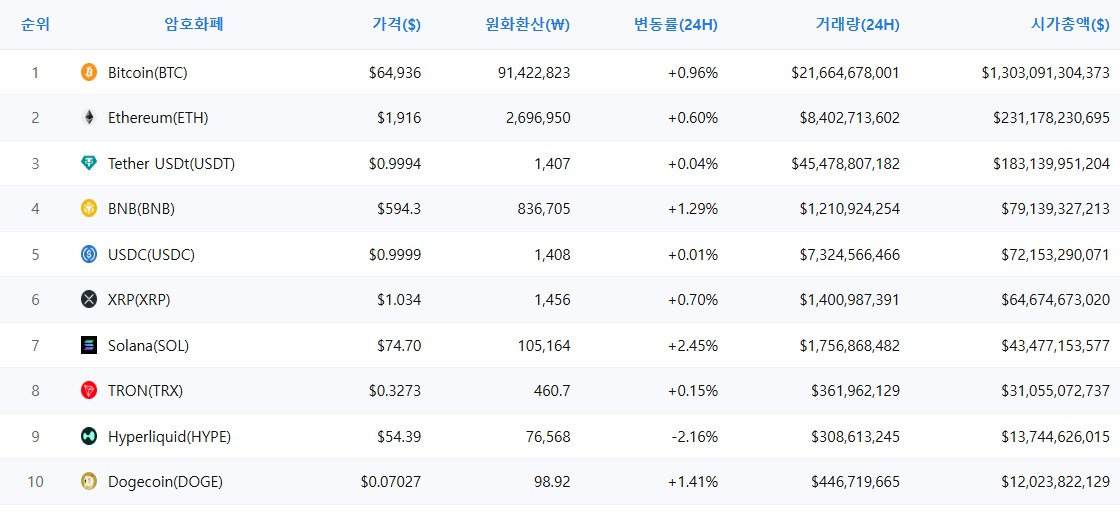Viewport: 1120px width, 514px height.
Task: Click Solana won value 105,164
Action: (x=544, y=346)
